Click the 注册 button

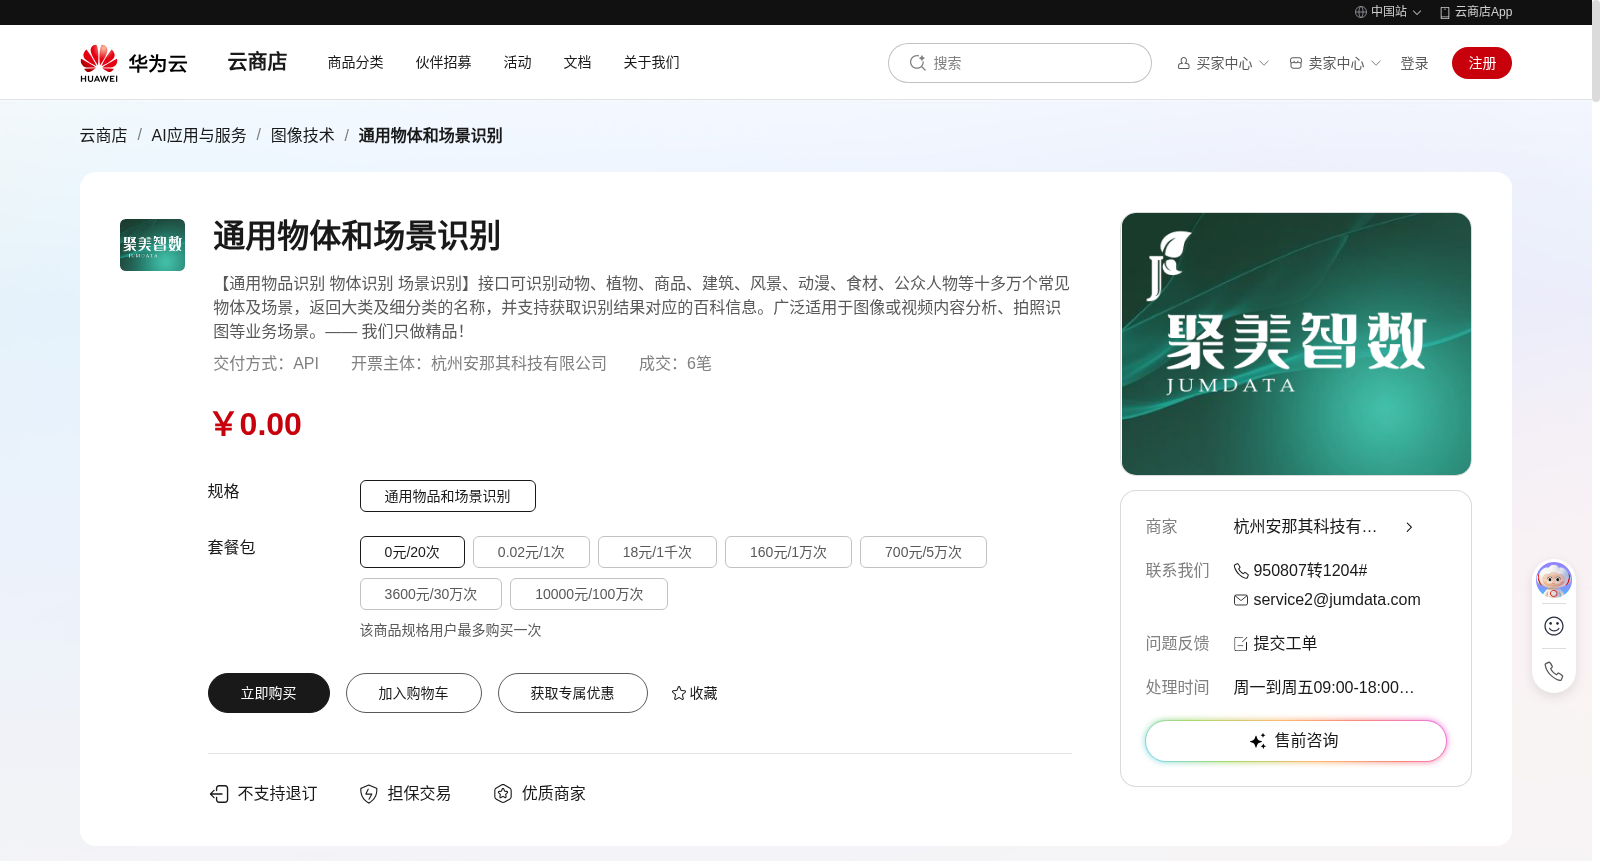pos(1482,63)
